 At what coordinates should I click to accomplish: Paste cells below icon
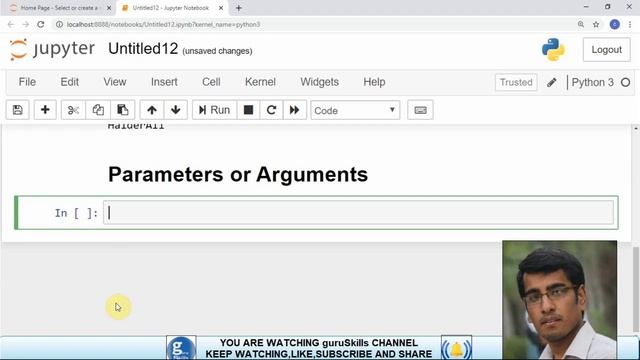tap(122, 110)
